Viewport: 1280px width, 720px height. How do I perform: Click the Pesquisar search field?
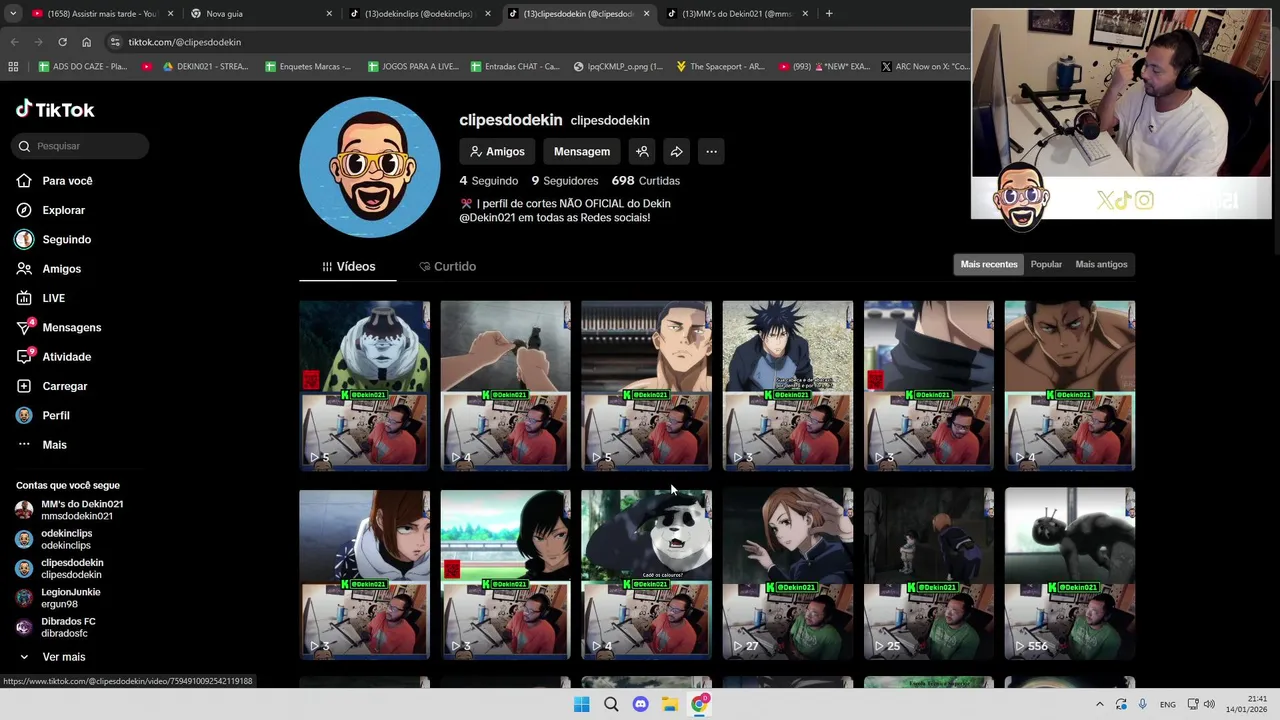[x=81, y=146]
